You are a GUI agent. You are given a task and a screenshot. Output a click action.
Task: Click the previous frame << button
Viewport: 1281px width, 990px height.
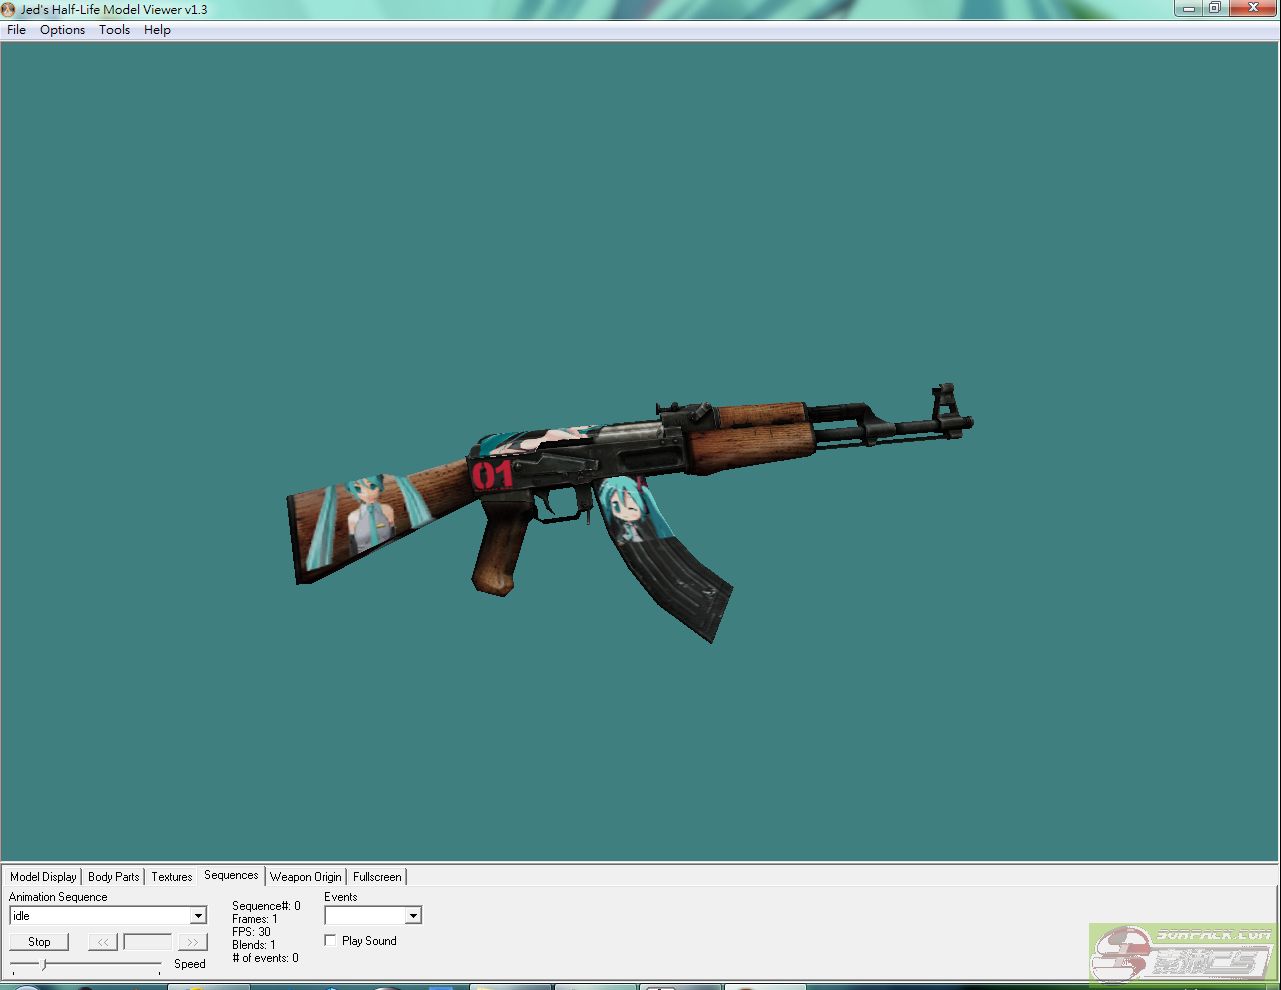point(103,942)
